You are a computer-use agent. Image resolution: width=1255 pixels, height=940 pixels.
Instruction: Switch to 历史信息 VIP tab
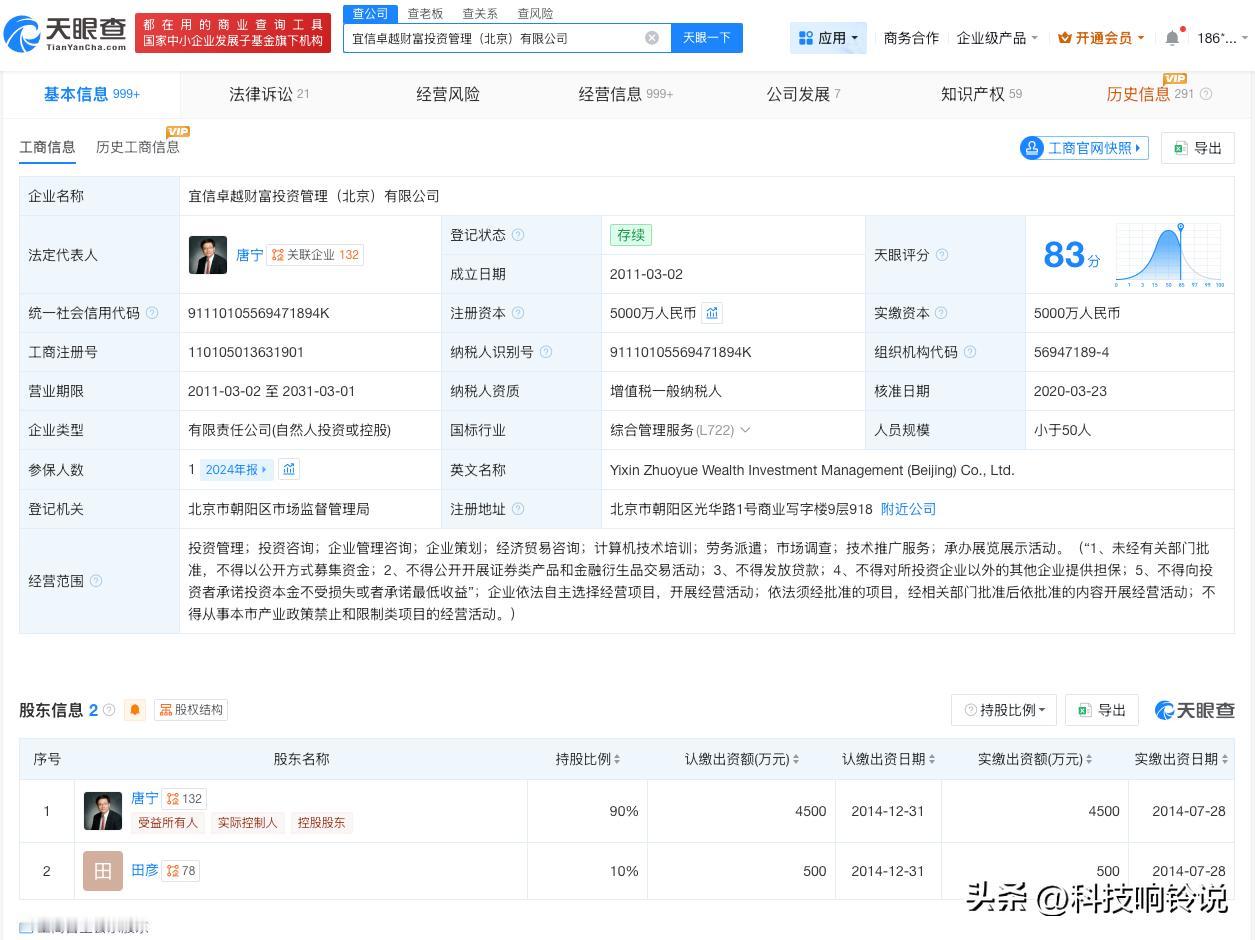(x=1150, y=94)
